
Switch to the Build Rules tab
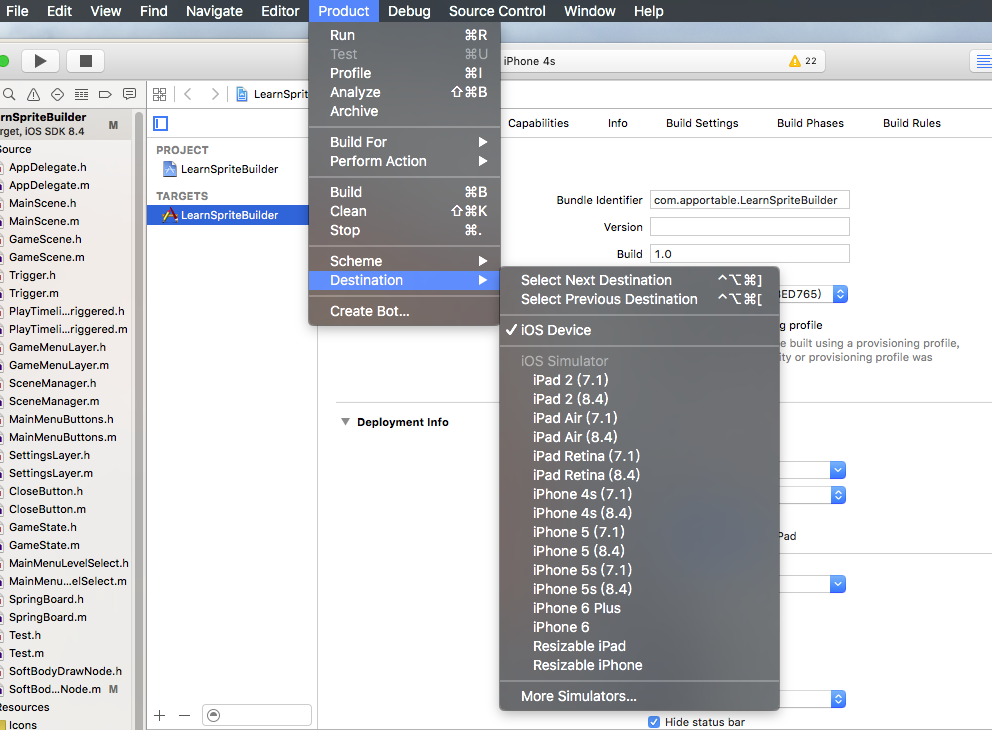point(911,123)
